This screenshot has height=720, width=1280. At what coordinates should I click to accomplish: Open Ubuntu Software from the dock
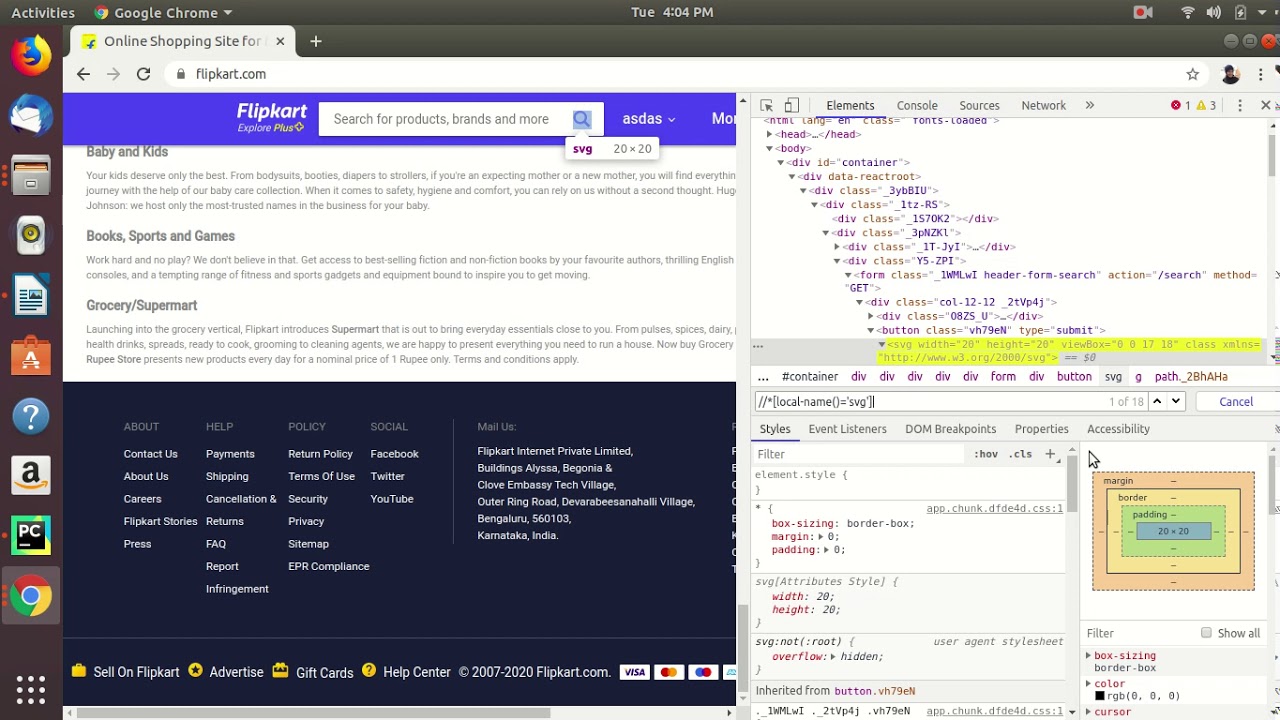tap(31, 355)
